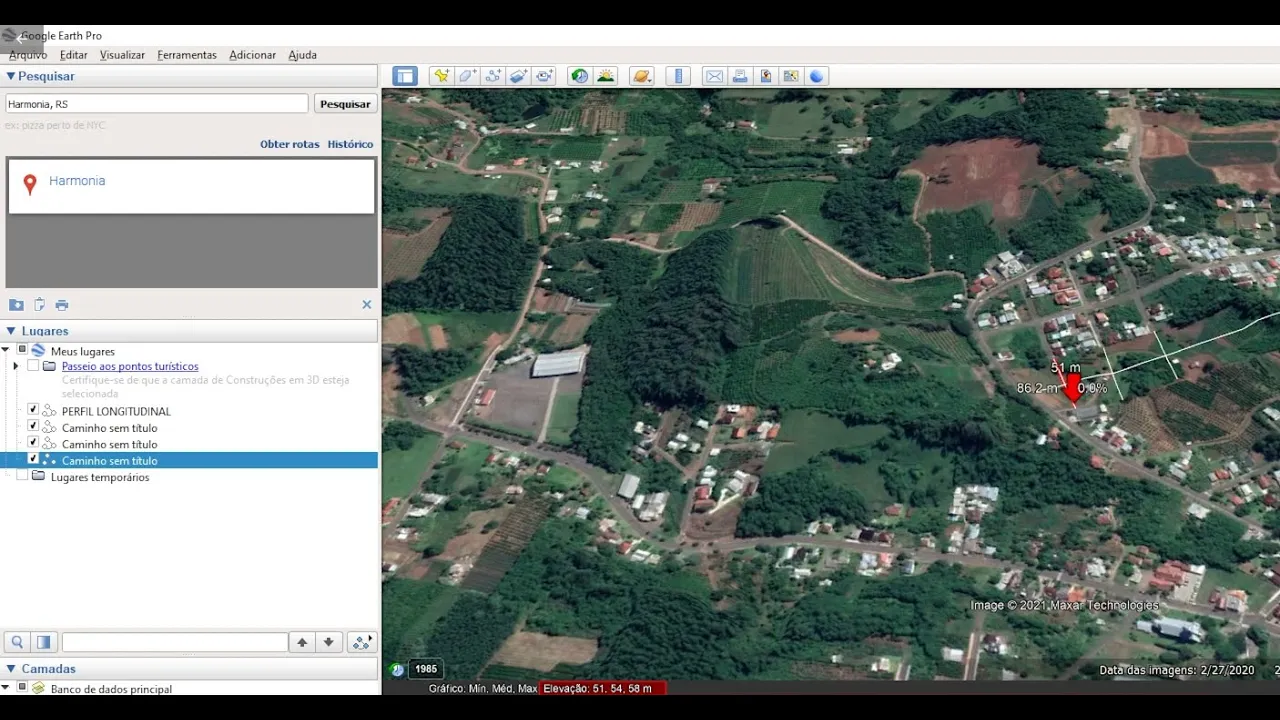Open the Histórico link
This screenshot has width=1280, height=720.
[x=350, y=144]
